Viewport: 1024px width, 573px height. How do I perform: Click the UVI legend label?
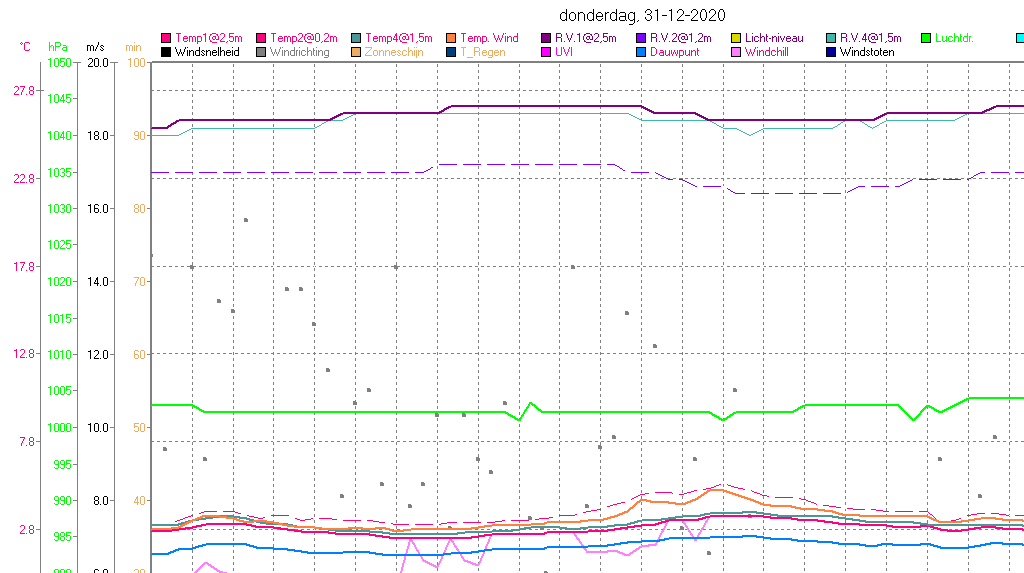[x=564, y=52]
